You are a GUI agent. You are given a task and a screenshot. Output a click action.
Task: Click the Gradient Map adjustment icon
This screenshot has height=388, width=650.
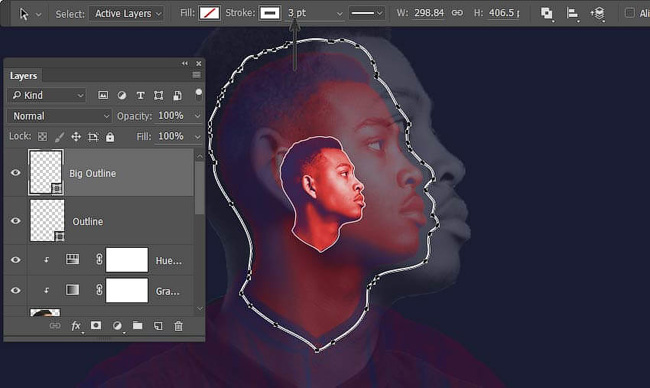[73, 290]
